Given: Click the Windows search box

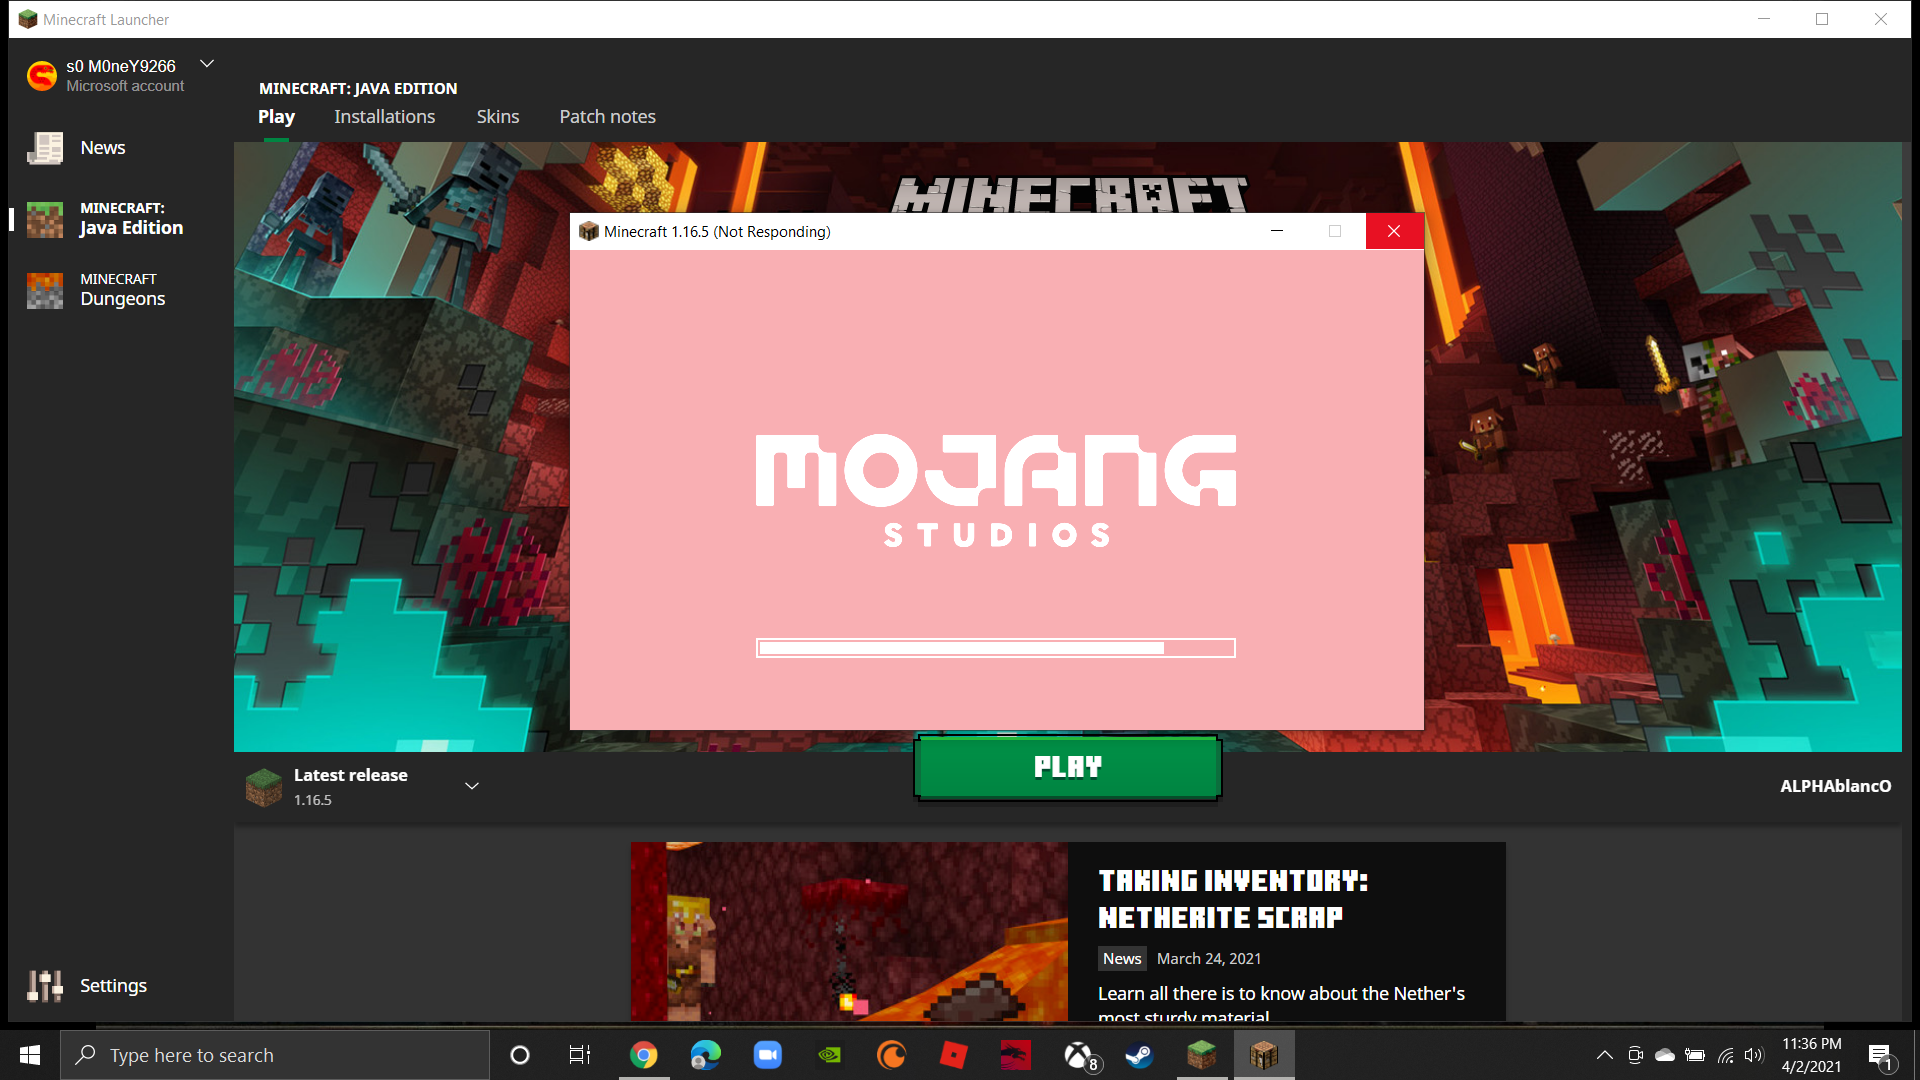Looking at the screenshot, I should click(x=275, y=1055).
